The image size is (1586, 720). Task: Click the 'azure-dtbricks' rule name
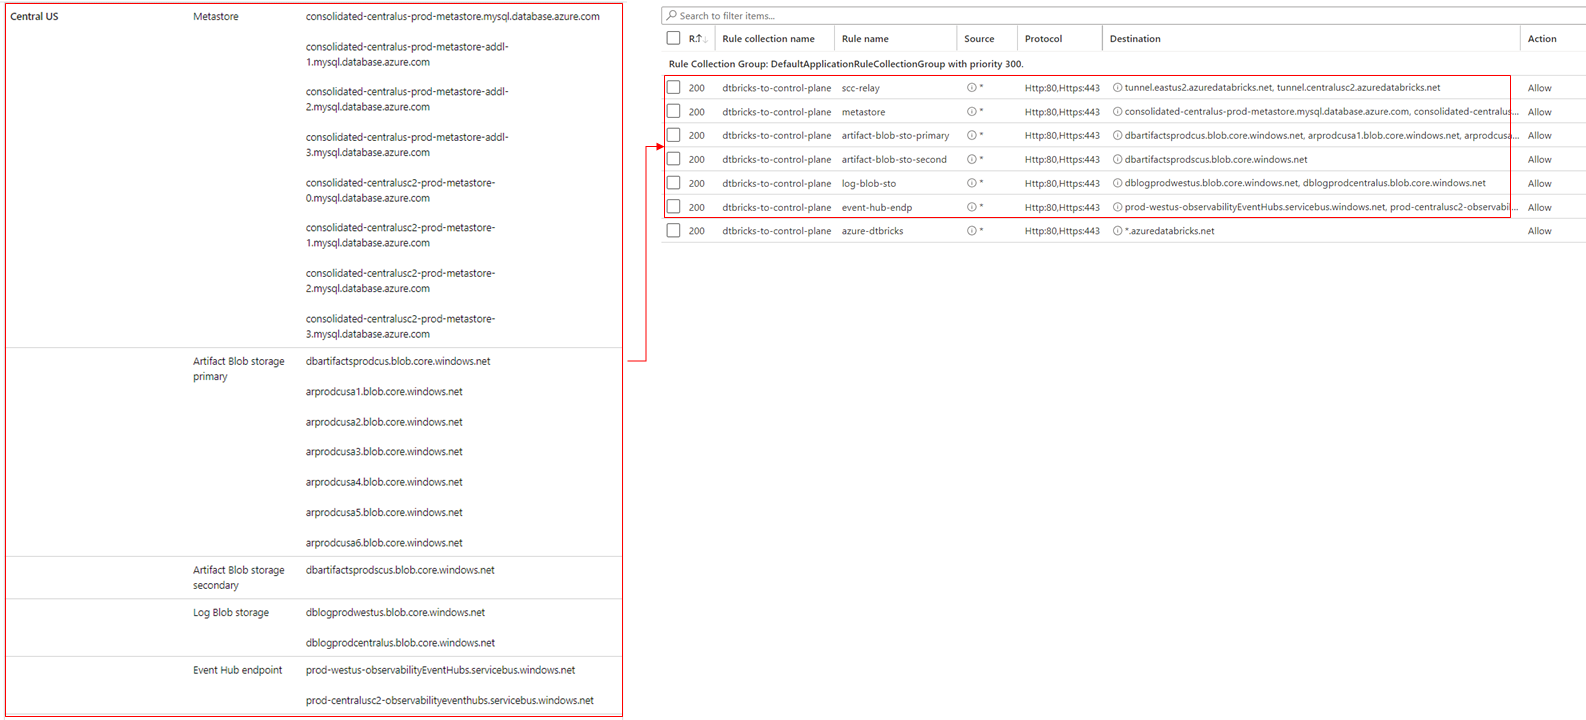click(x=872, y=231)
